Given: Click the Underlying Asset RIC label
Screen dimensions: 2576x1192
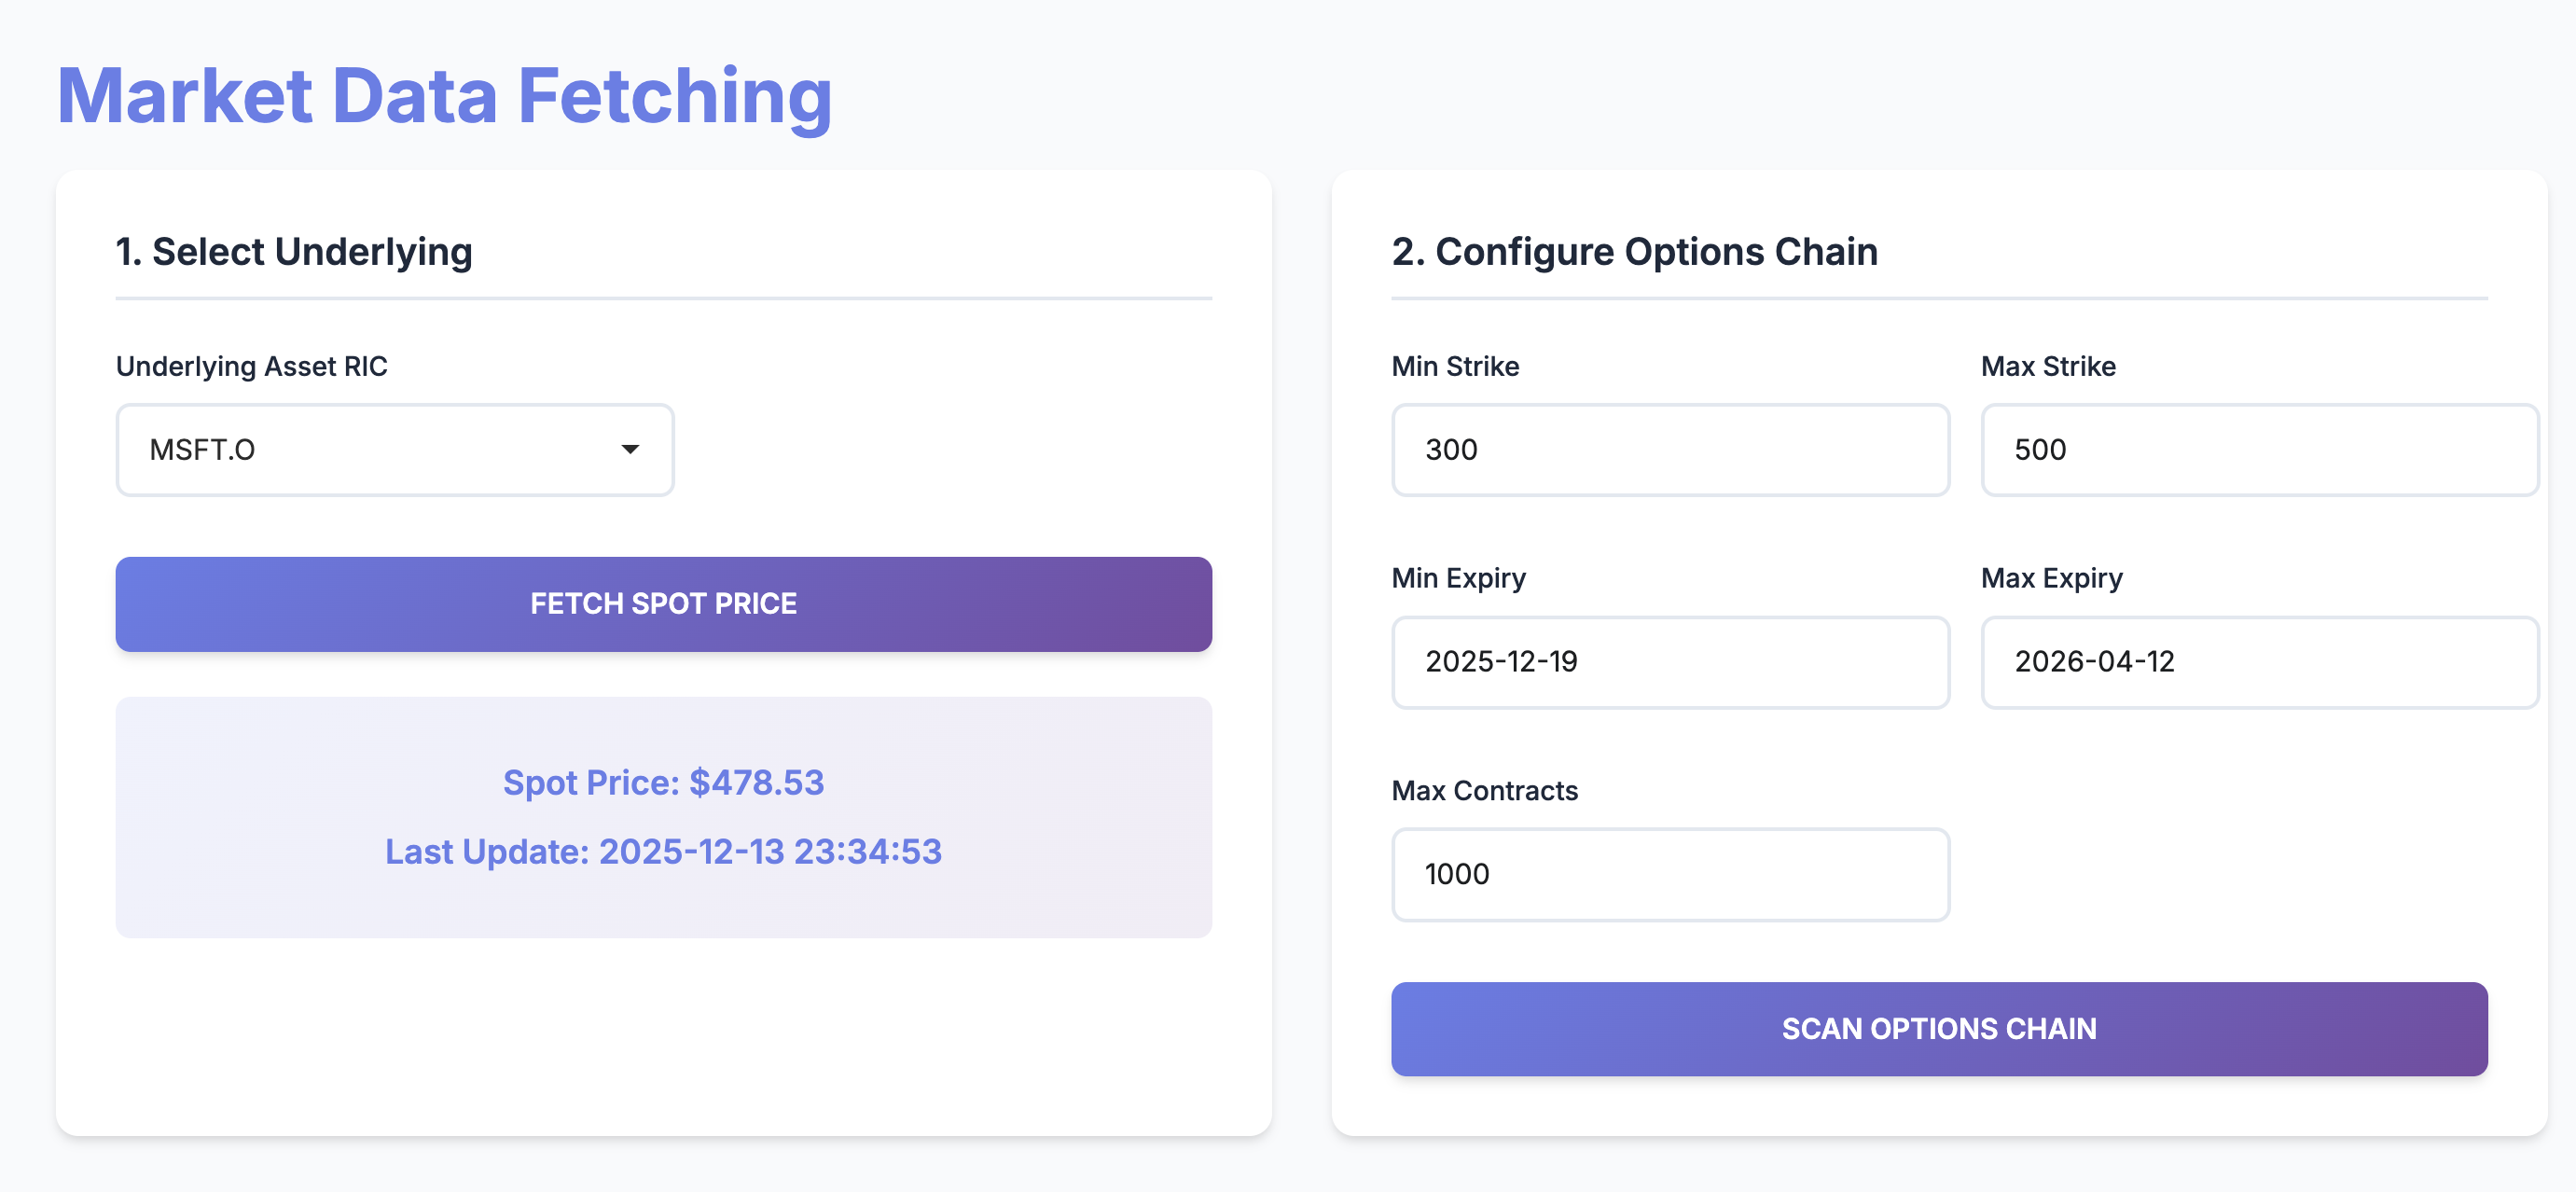Looking at the screenshot, I should click(252, 366).
